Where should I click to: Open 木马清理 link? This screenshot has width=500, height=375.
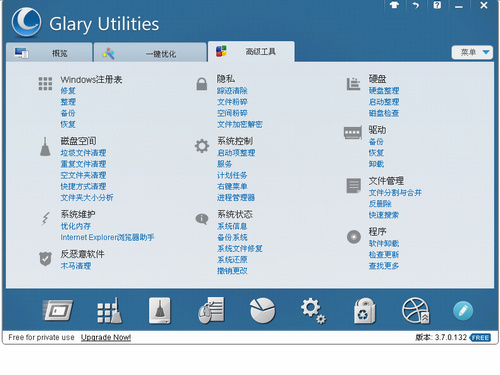pyautogui.click(x=76, y=266)
